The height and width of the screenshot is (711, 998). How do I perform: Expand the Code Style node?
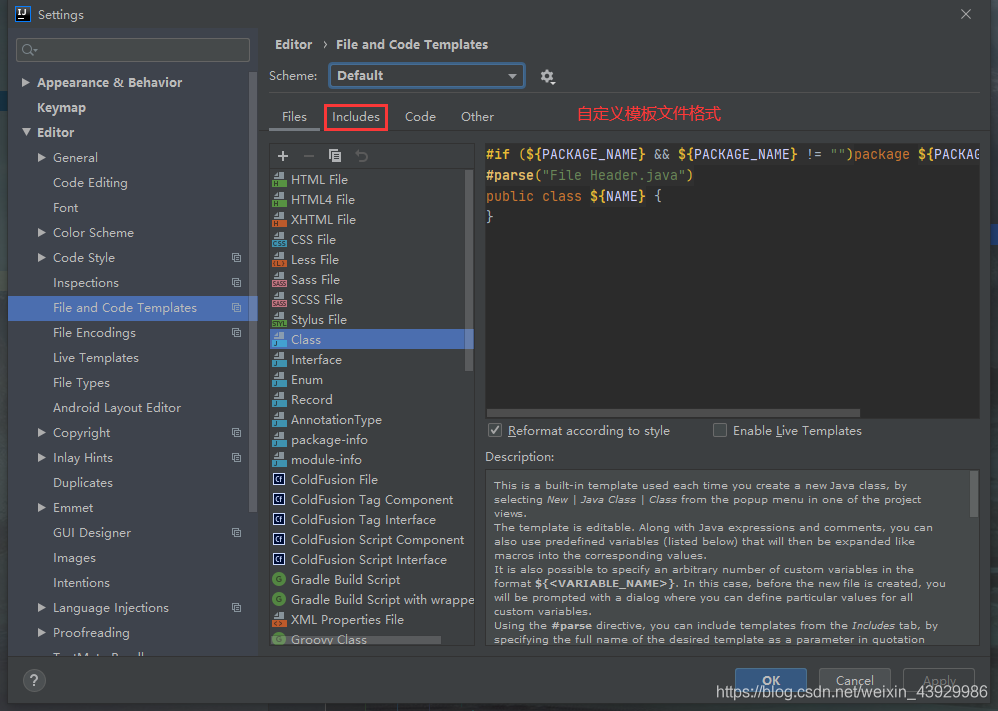[42, 257]
